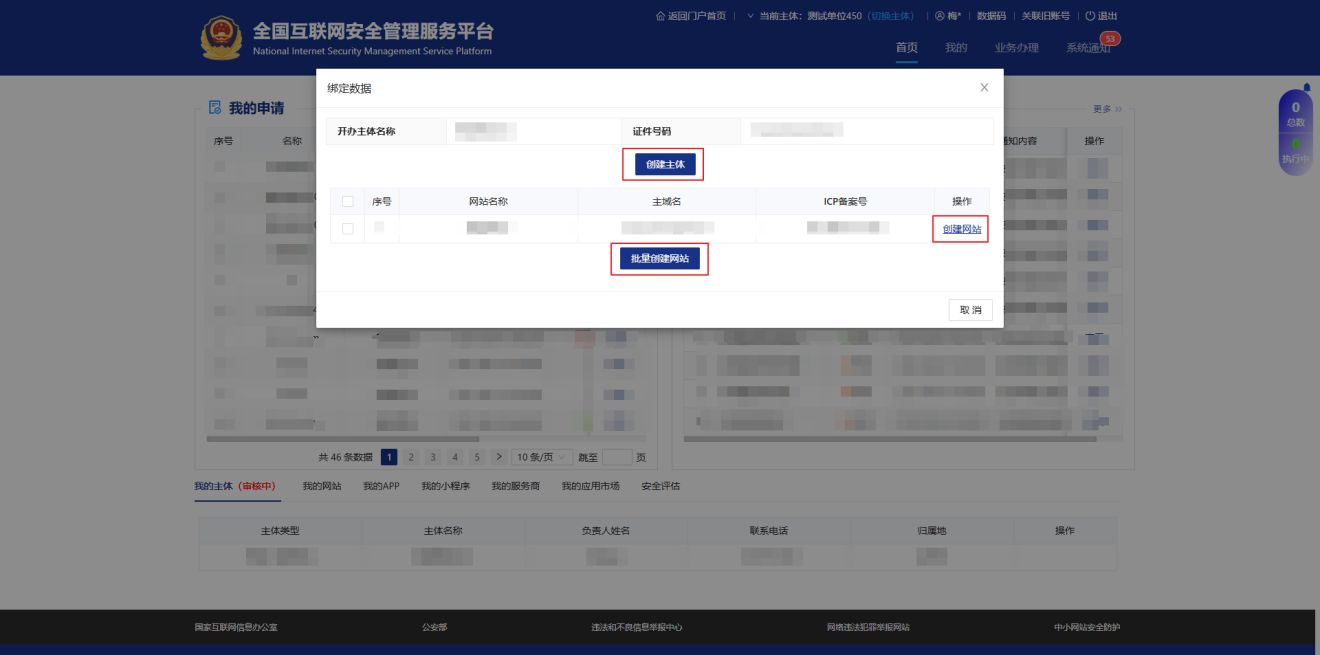Click the national emblem platform logo
The height and width of the screenshot is (655, 1320).
point(220,38)
